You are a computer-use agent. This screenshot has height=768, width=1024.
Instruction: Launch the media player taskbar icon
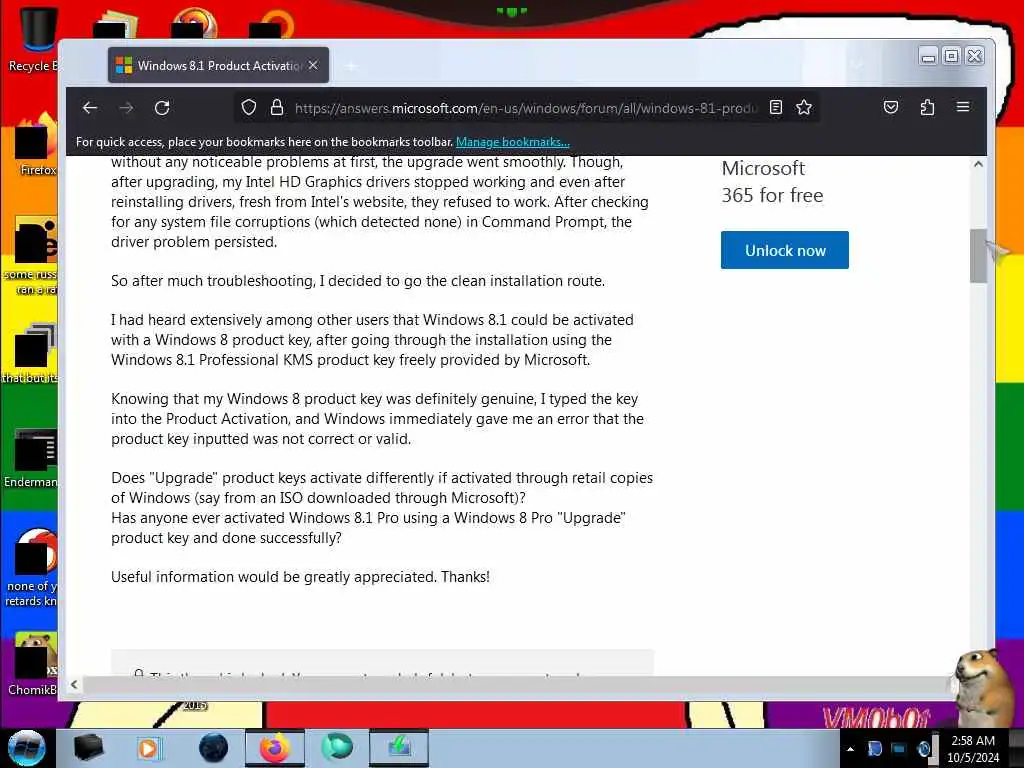[x=148, y=748]
